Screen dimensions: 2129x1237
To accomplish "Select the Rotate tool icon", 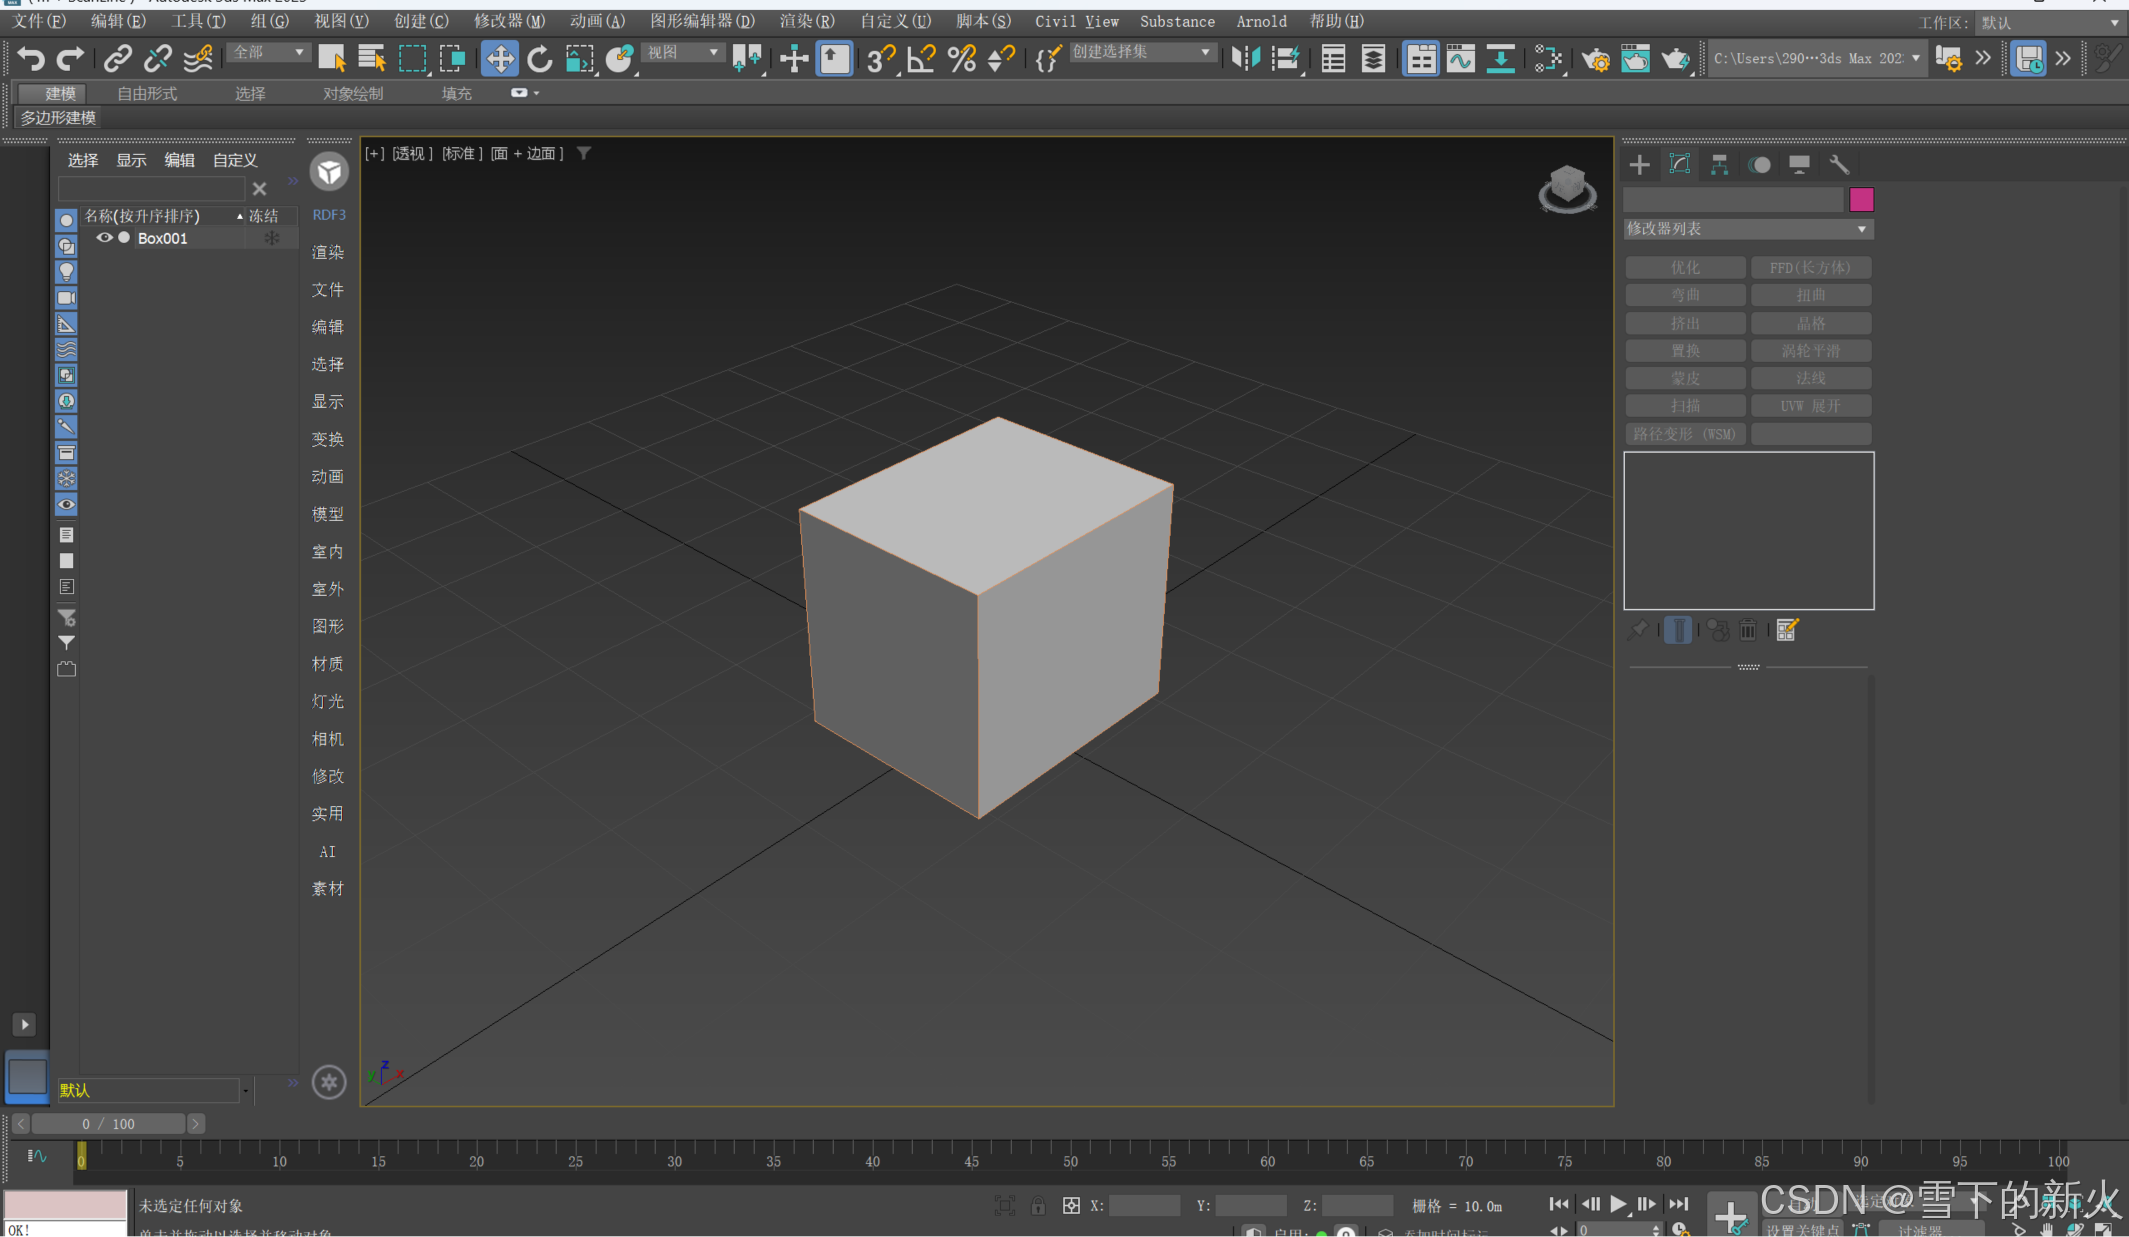I will tap(539, 58).
